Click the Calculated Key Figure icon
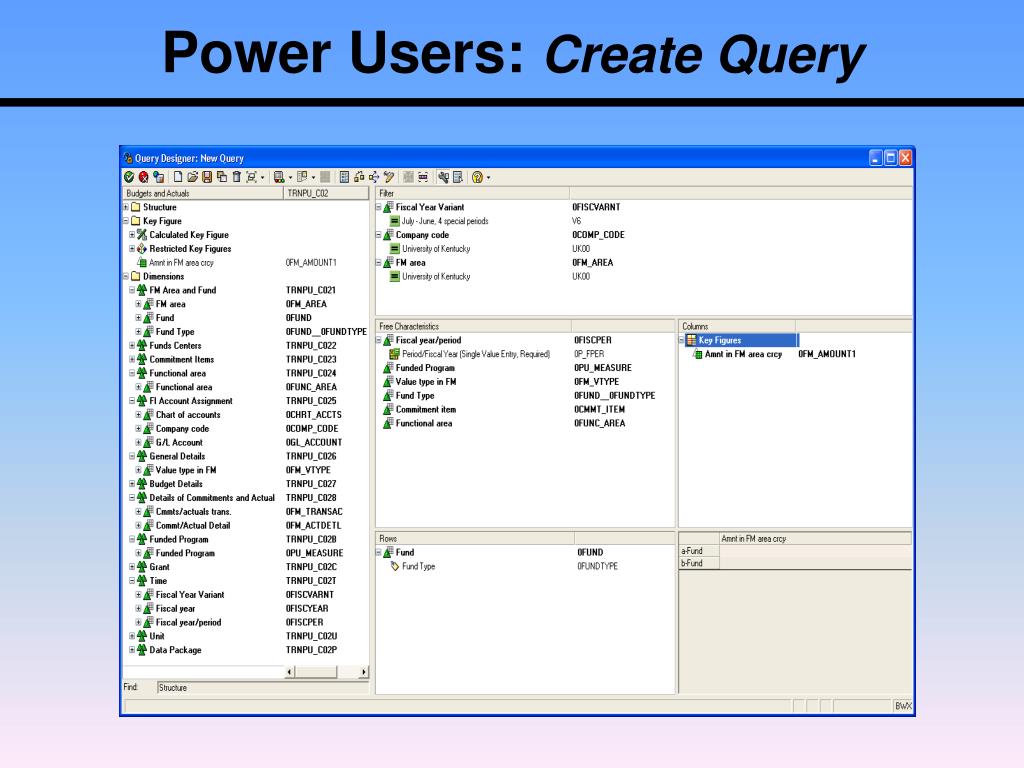The height and width of the screenshot is (768, 1024). [142, 235]
